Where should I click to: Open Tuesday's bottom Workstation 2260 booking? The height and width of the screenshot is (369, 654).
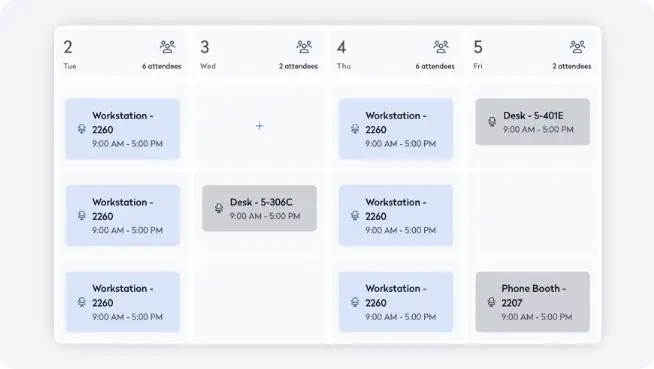[x=123, y=302]
